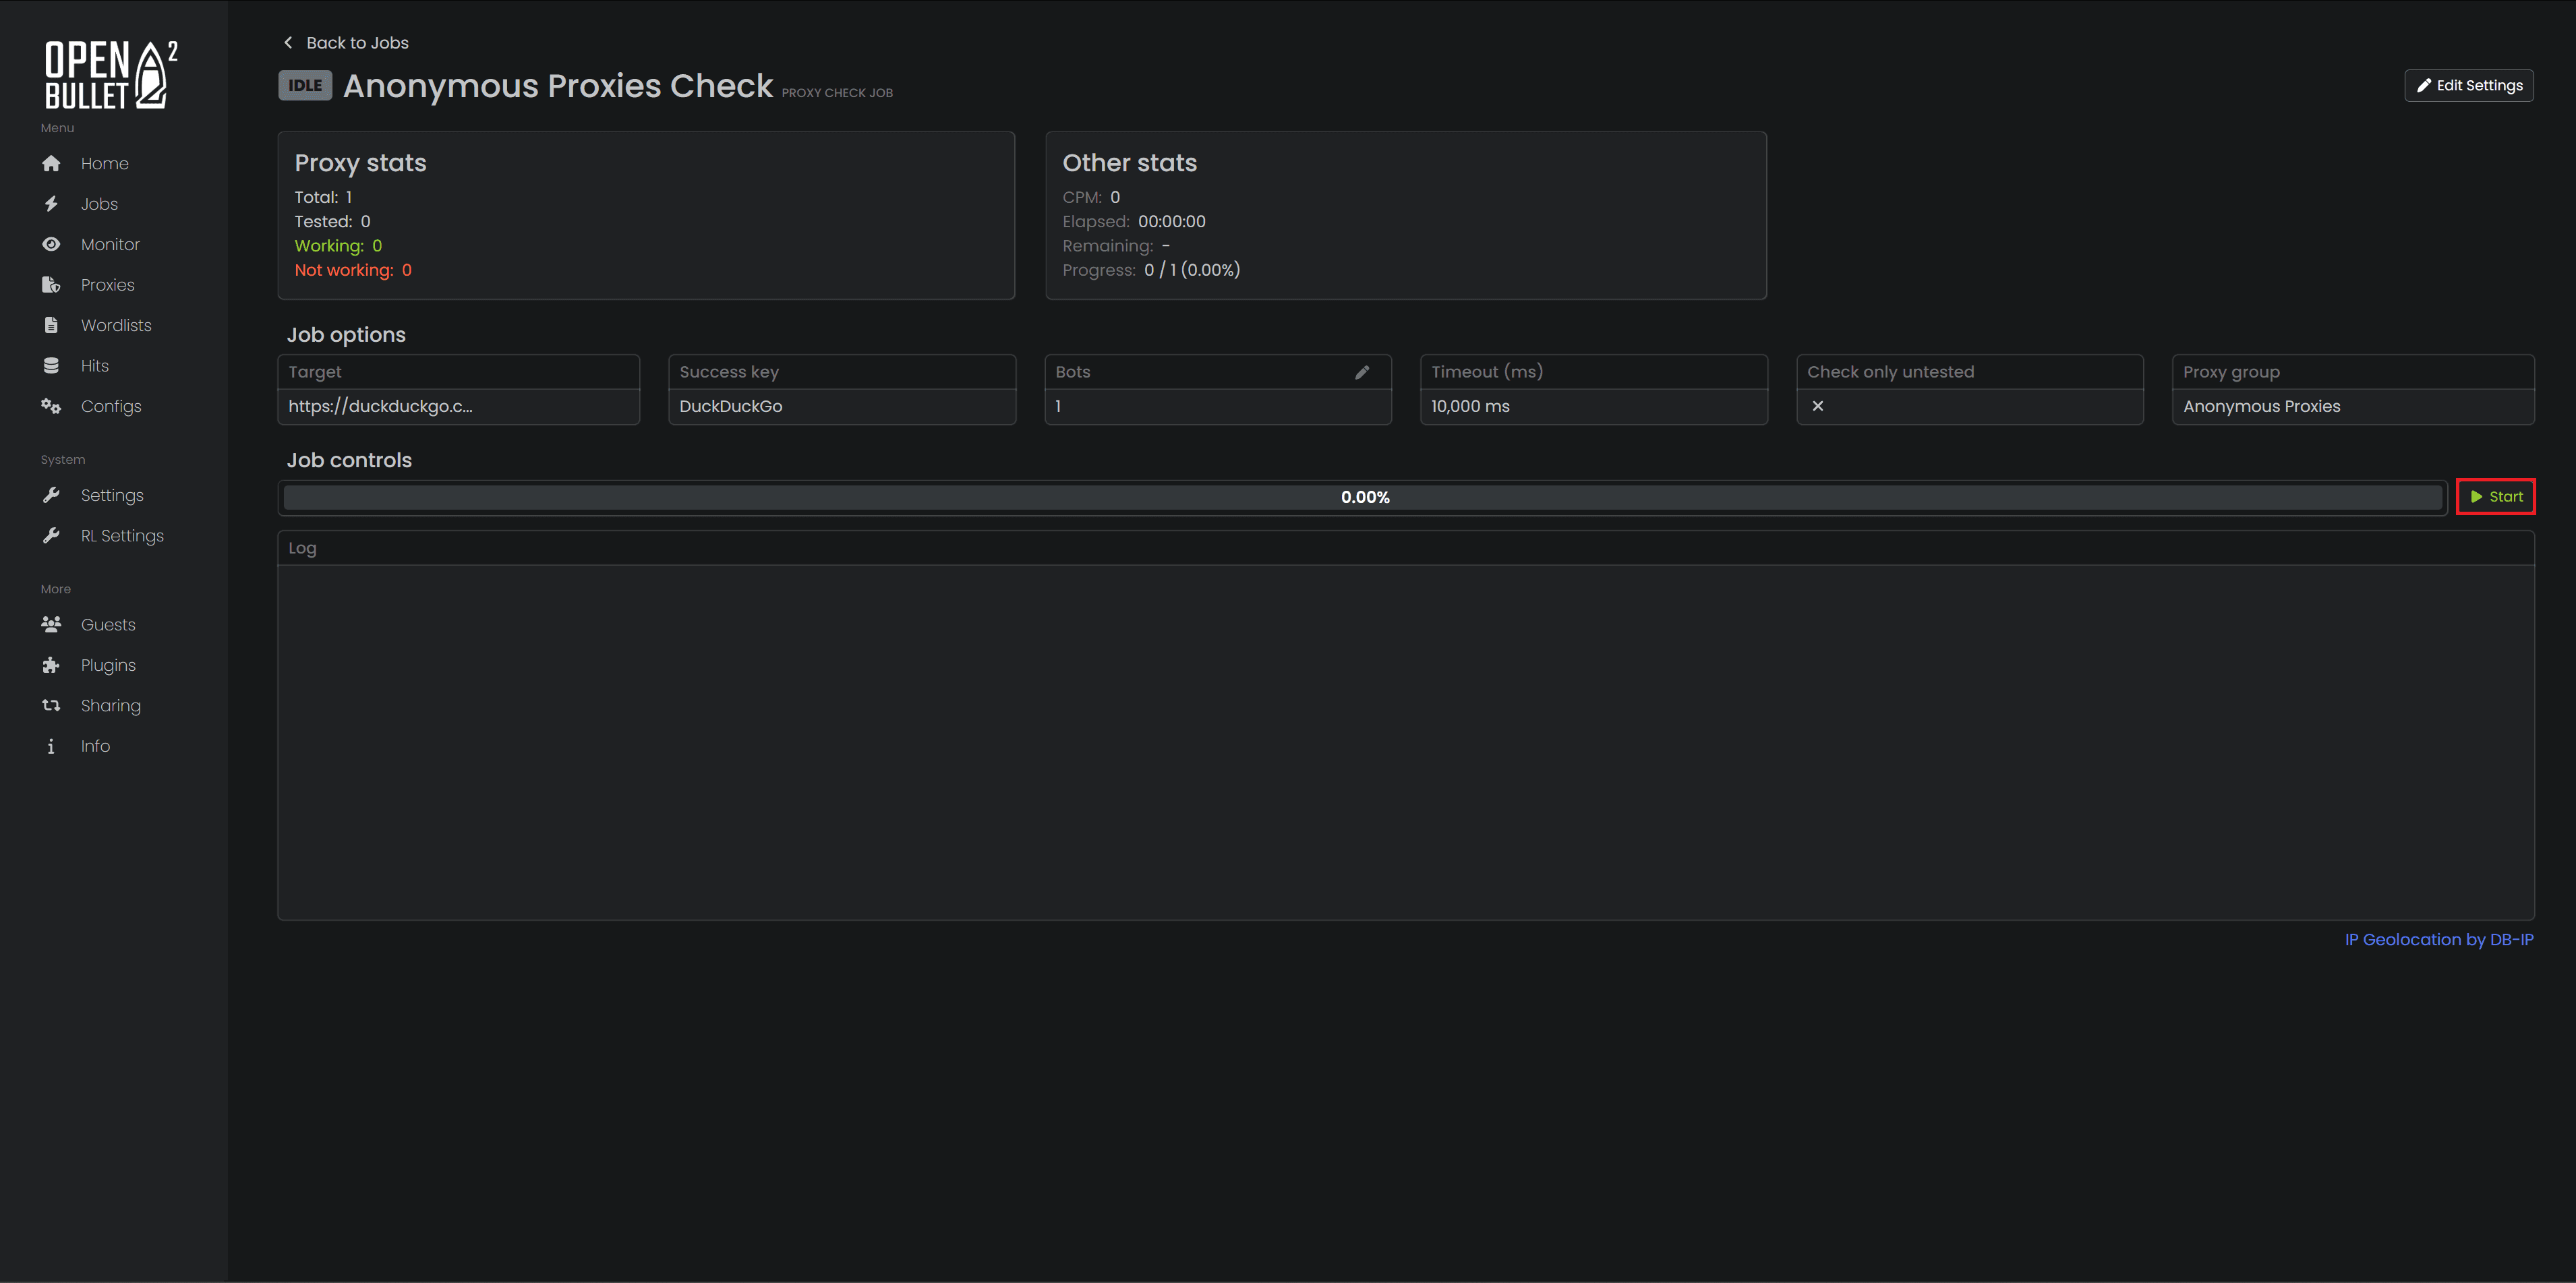The image size is (2576, 1283).
Task: Select the Hits icon in the sidebar
Action: point(51,365)
